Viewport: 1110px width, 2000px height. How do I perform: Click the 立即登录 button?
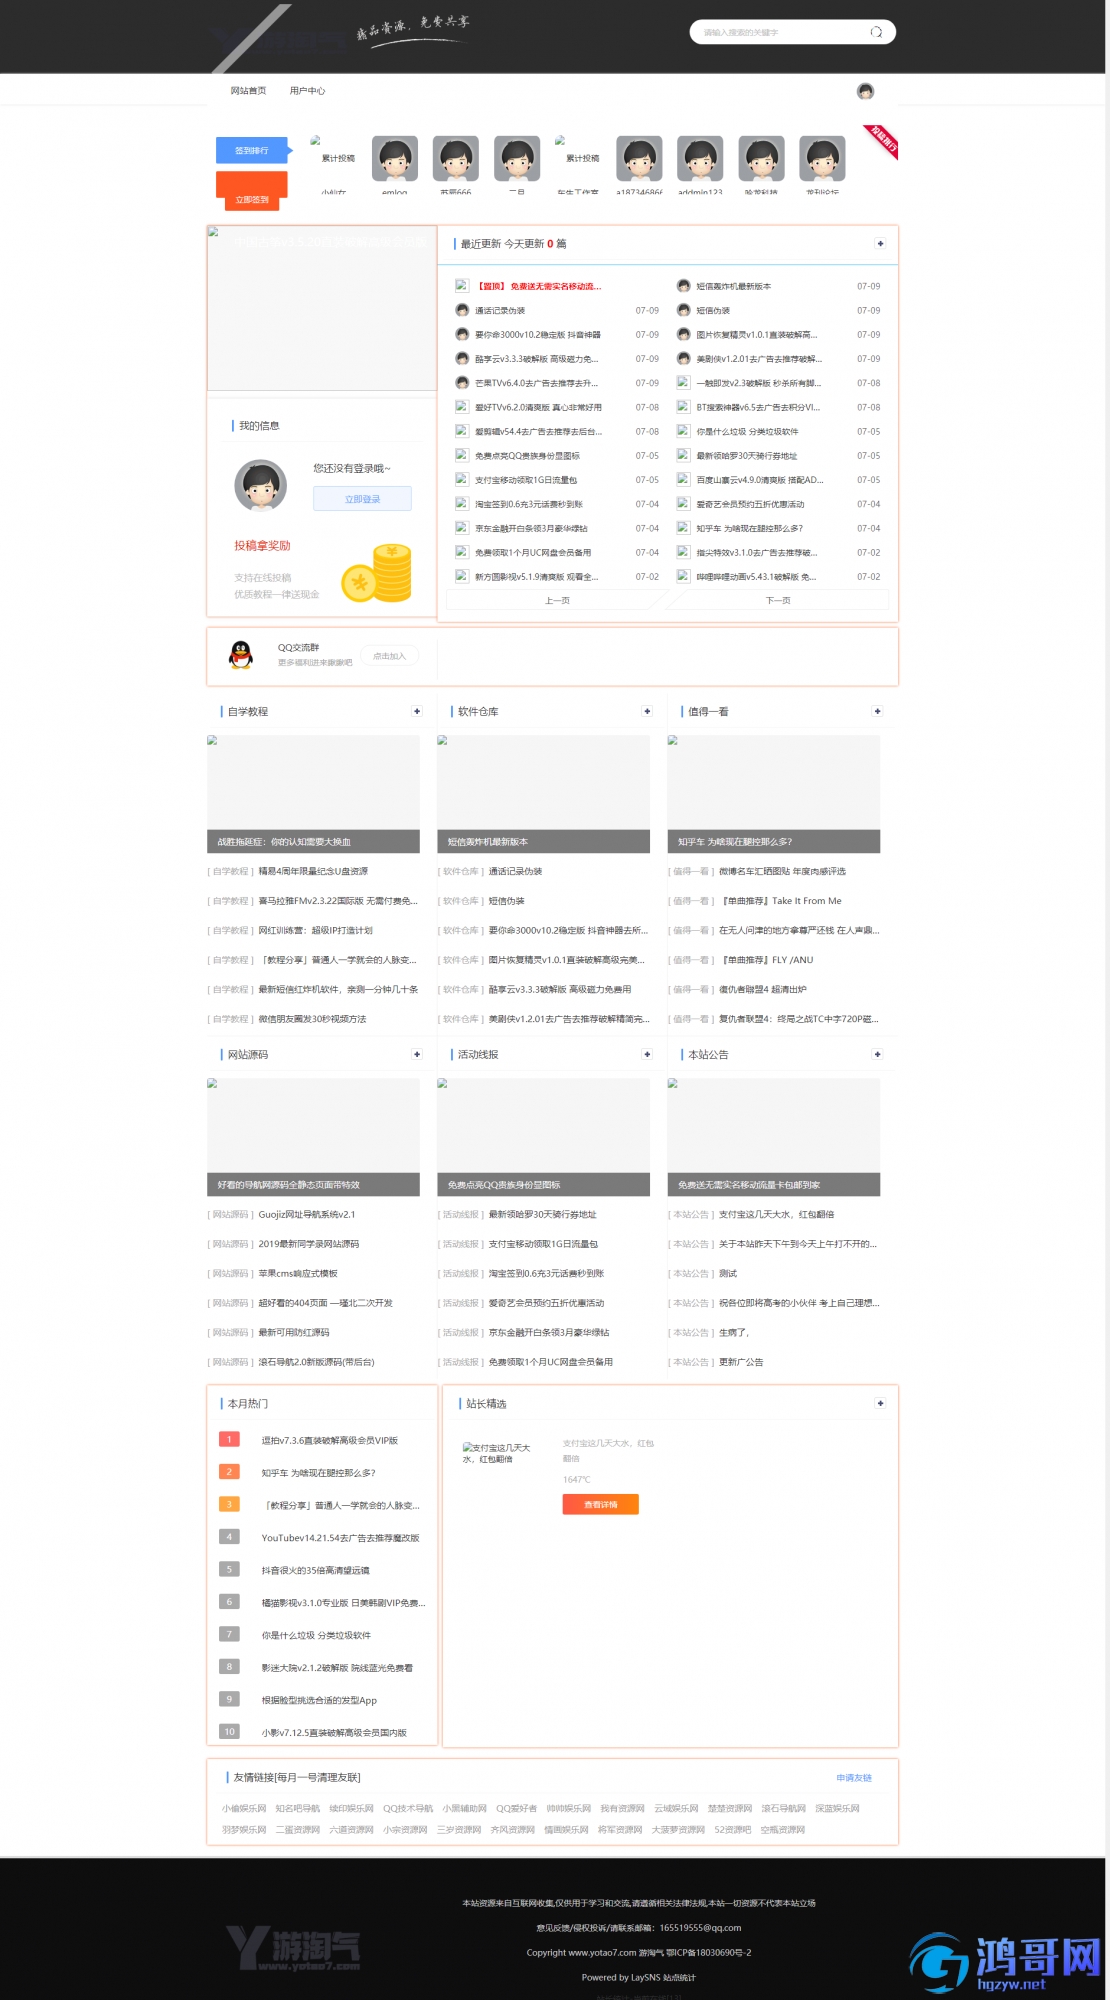[x=362, y=498]
